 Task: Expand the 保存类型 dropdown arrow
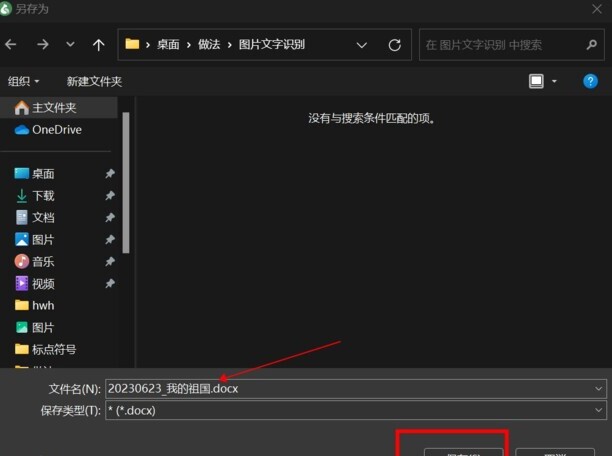pyautogui.click(x=598, y=410)
